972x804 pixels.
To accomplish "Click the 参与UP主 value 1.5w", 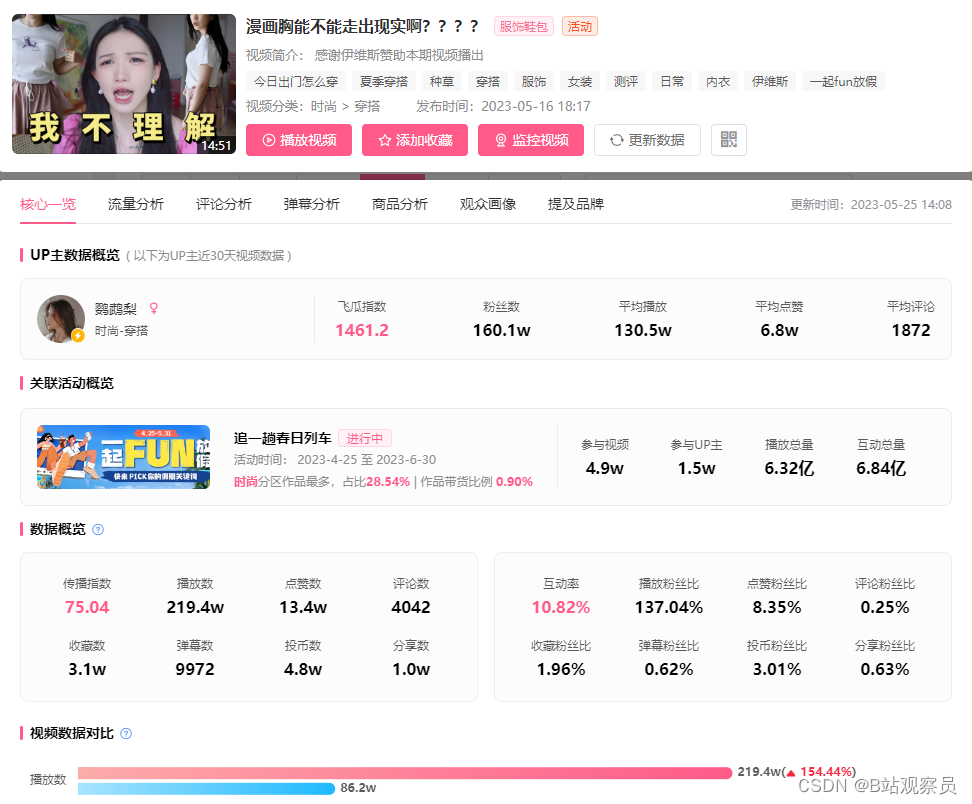I will pos(696,468).
